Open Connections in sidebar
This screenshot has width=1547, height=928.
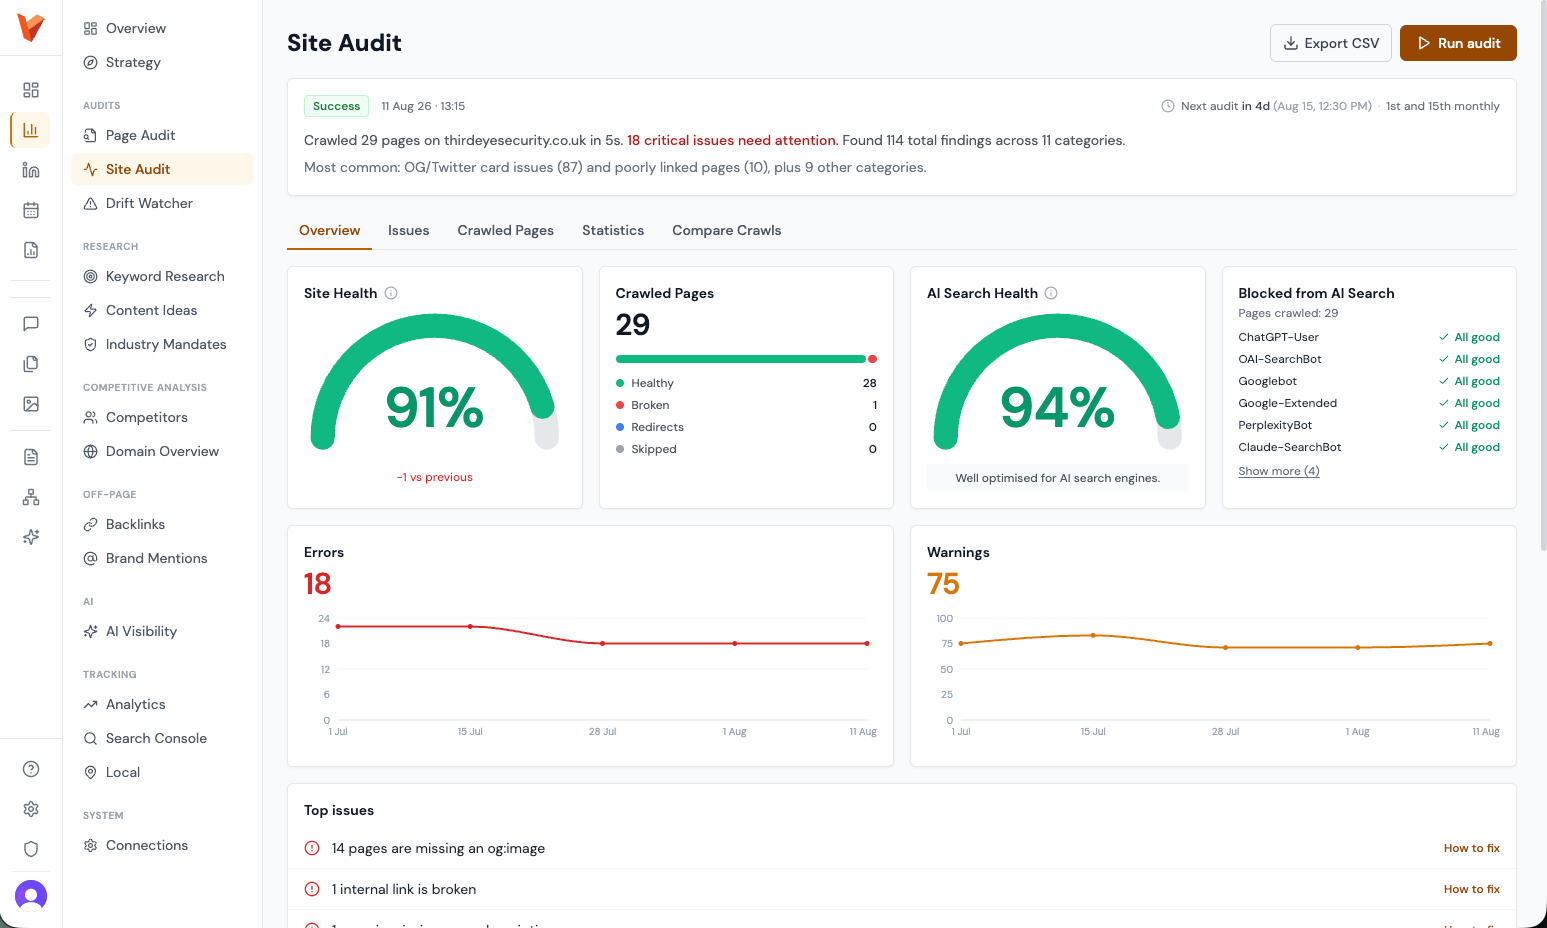tap(162, 845)
